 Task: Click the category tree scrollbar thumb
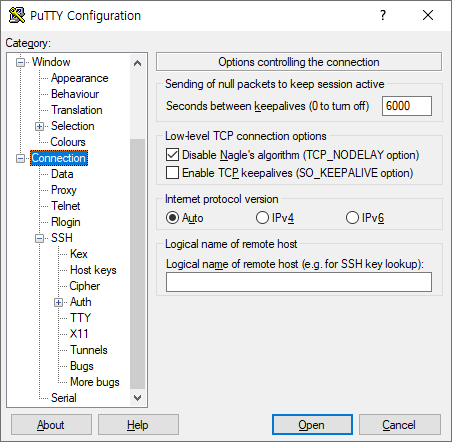coord(137,264)
